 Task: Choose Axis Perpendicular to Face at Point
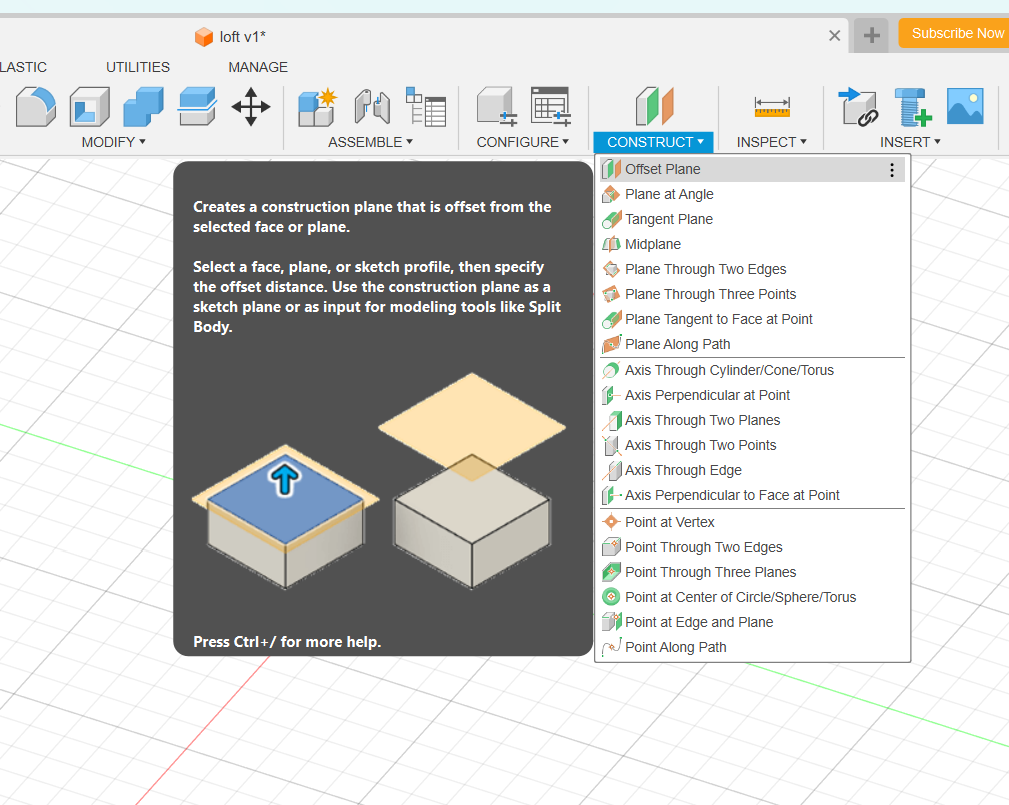point(752,495)
